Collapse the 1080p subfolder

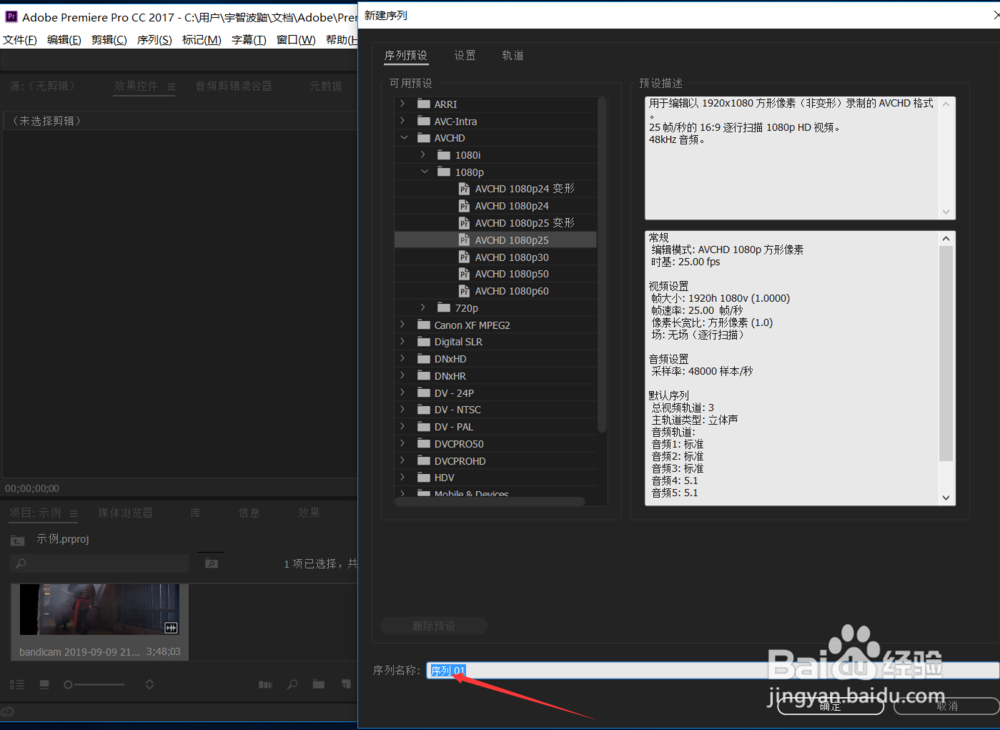pos(424,172)
